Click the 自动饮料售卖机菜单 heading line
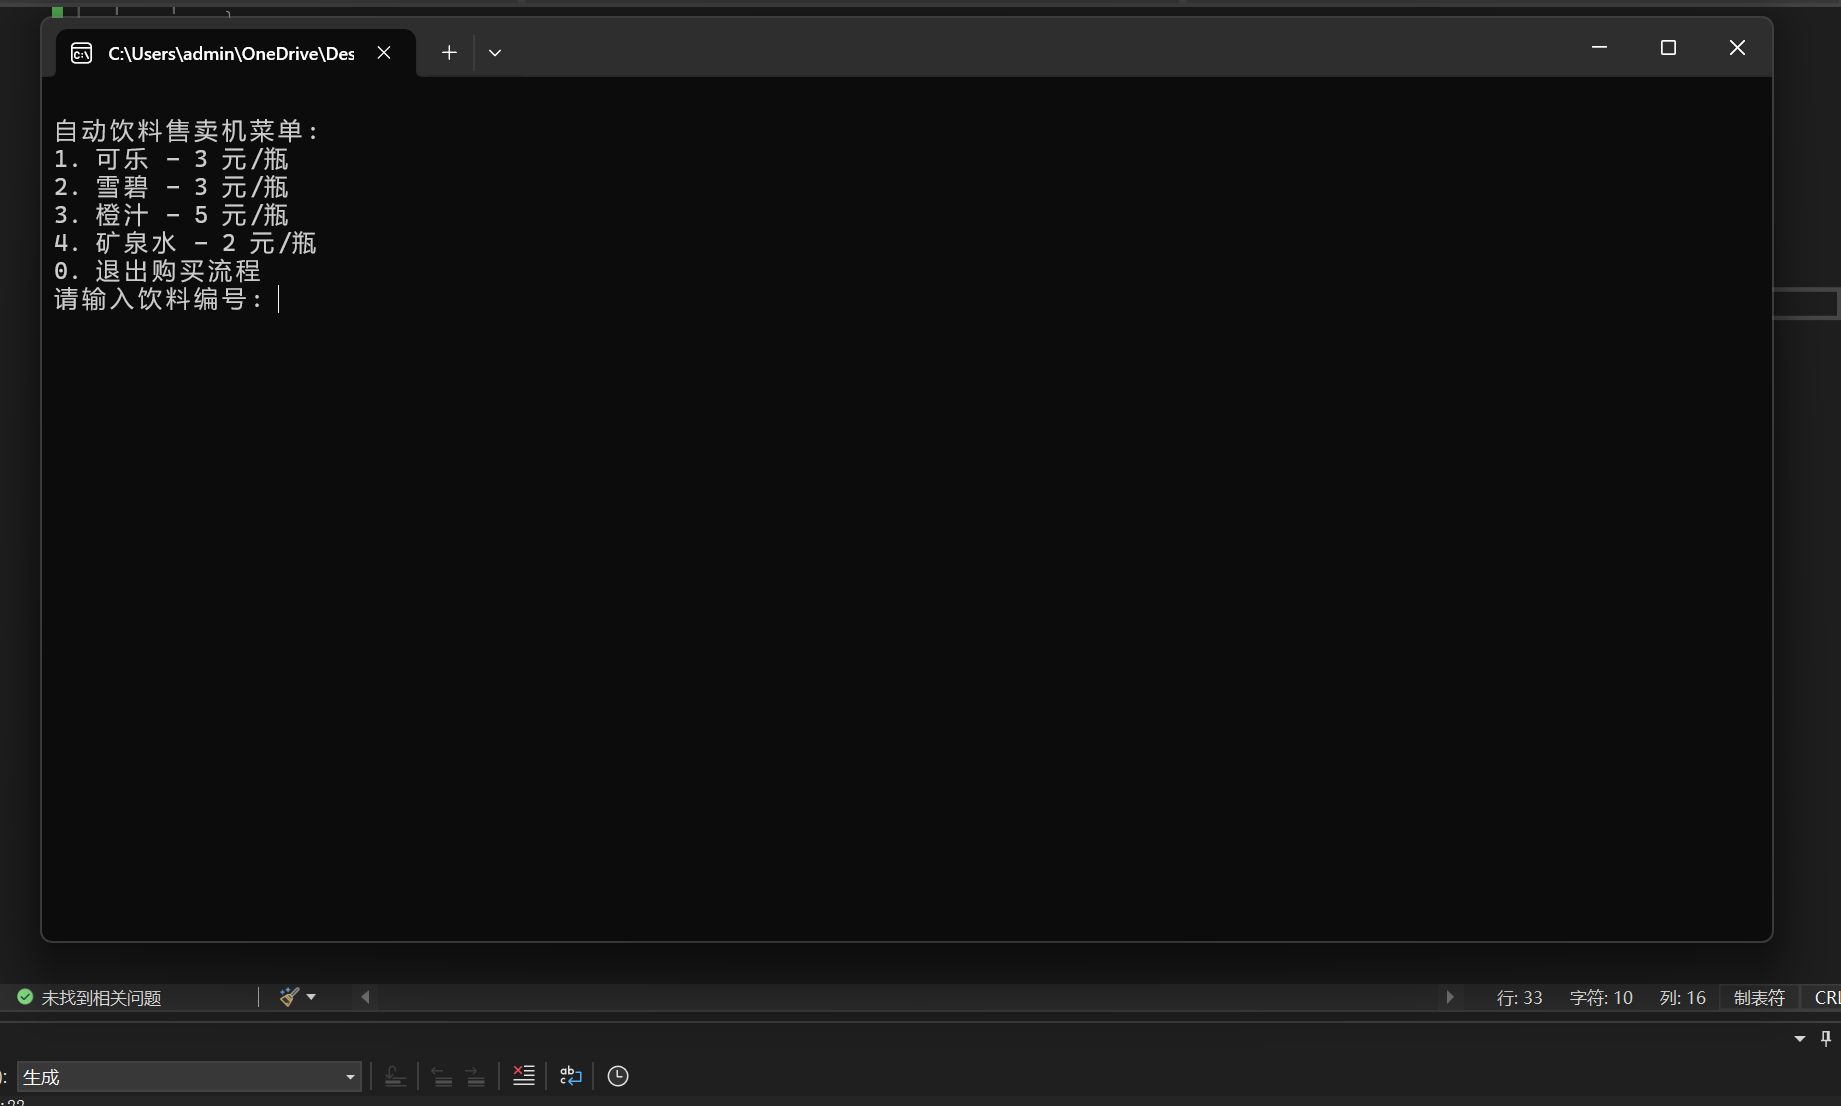 pos(187,131)
